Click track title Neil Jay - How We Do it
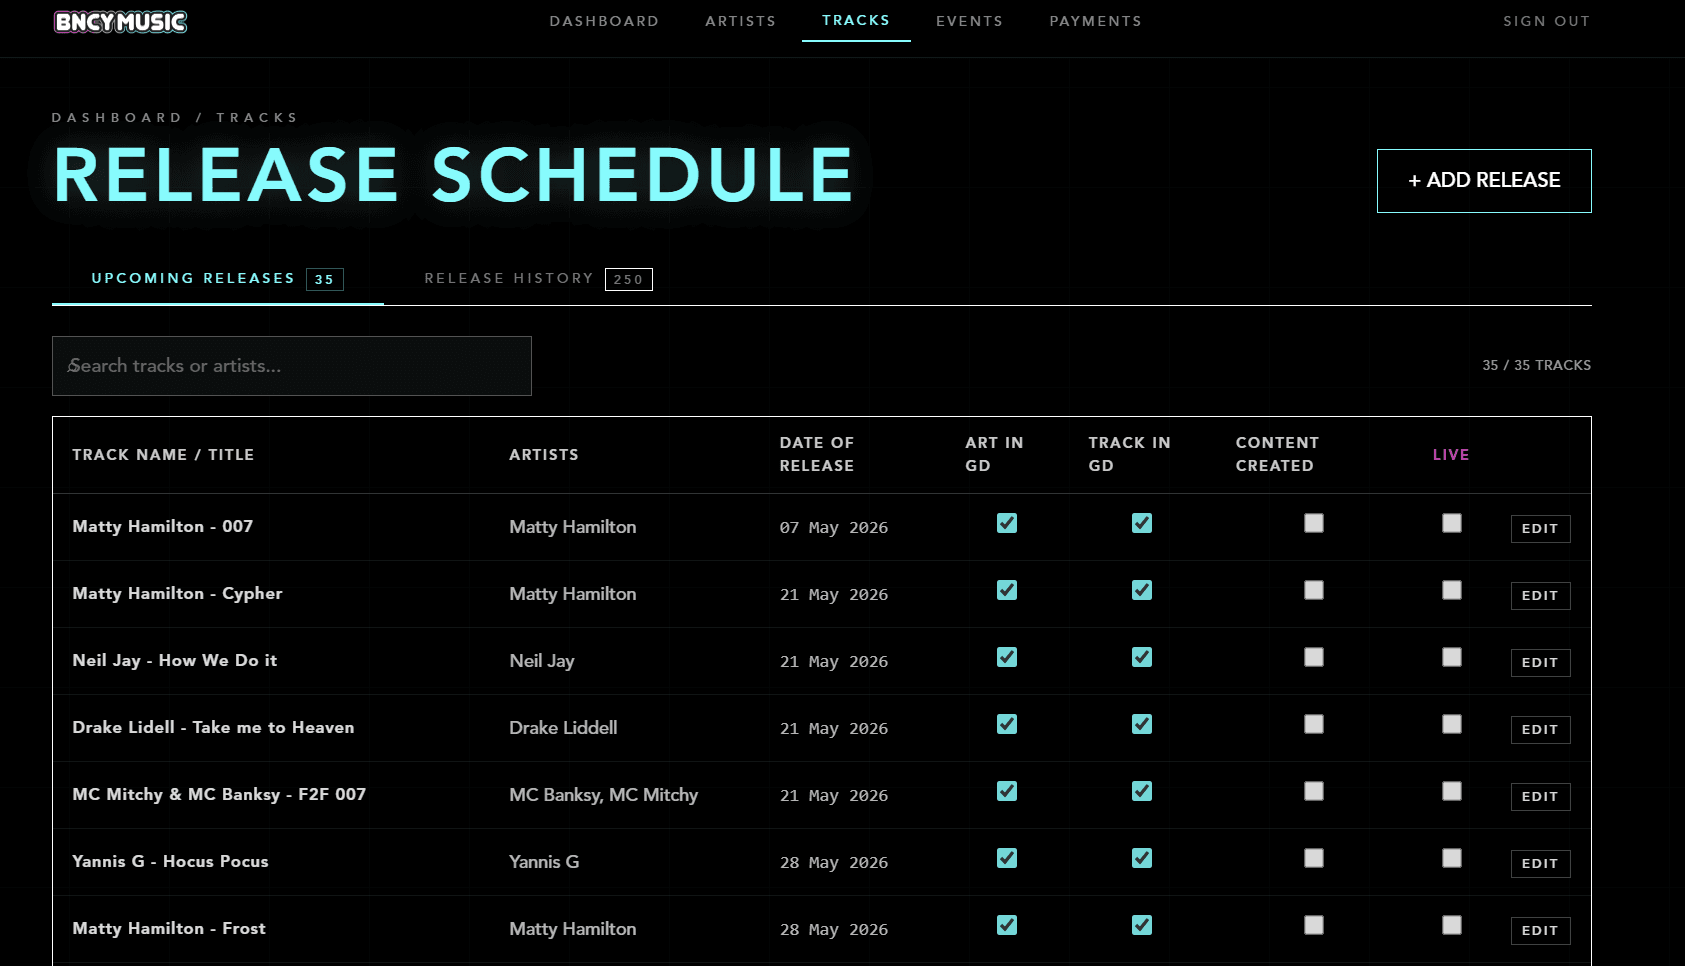 [174, 660]
